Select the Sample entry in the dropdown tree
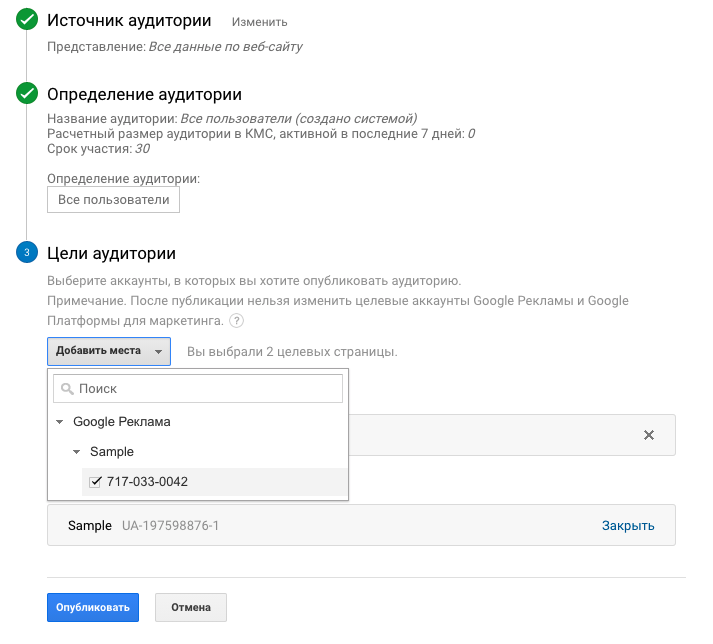This screenshot has width=713, height=644. [112, 452]
